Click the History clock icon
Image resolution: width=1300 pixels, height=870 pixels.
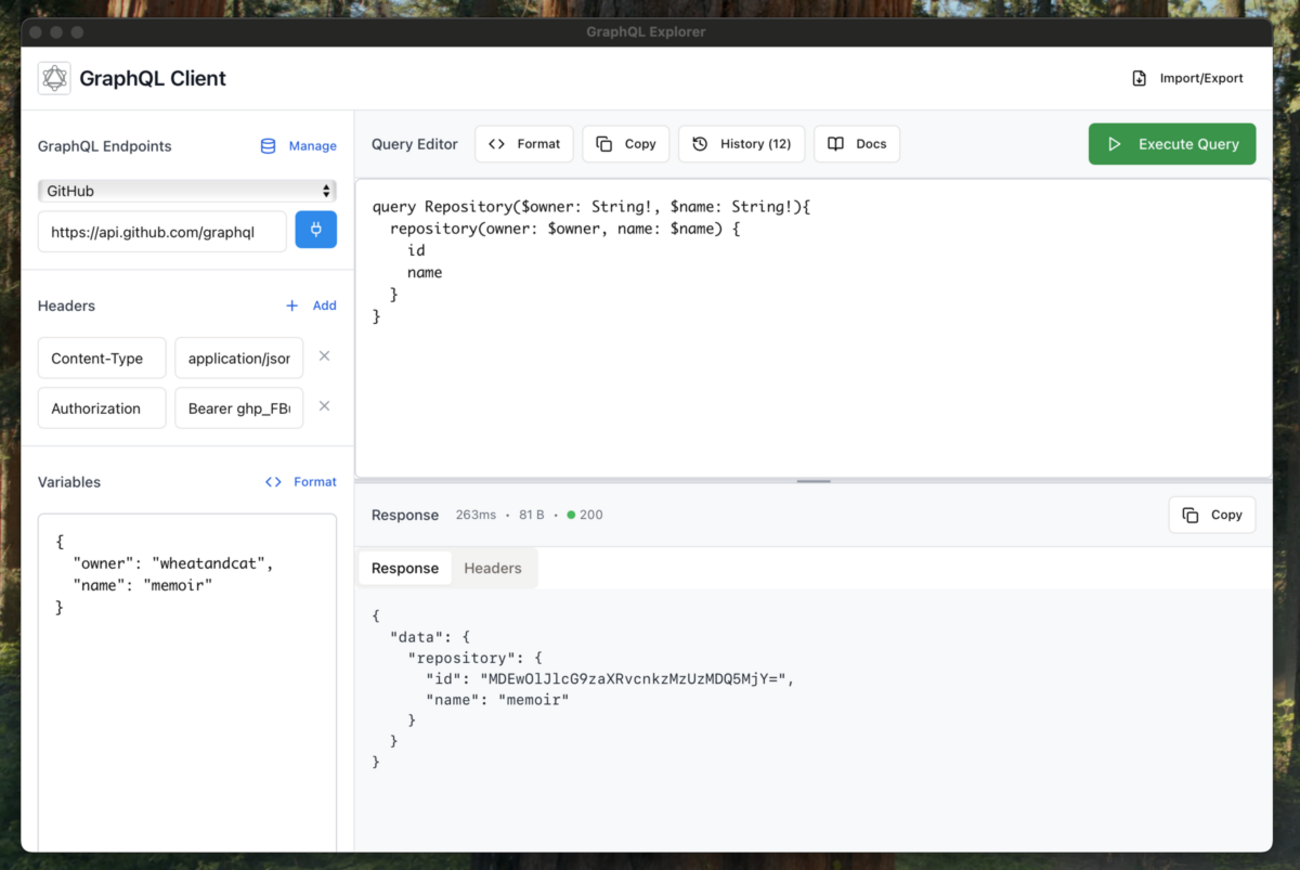pyautogui.click(x=700, y=144)
